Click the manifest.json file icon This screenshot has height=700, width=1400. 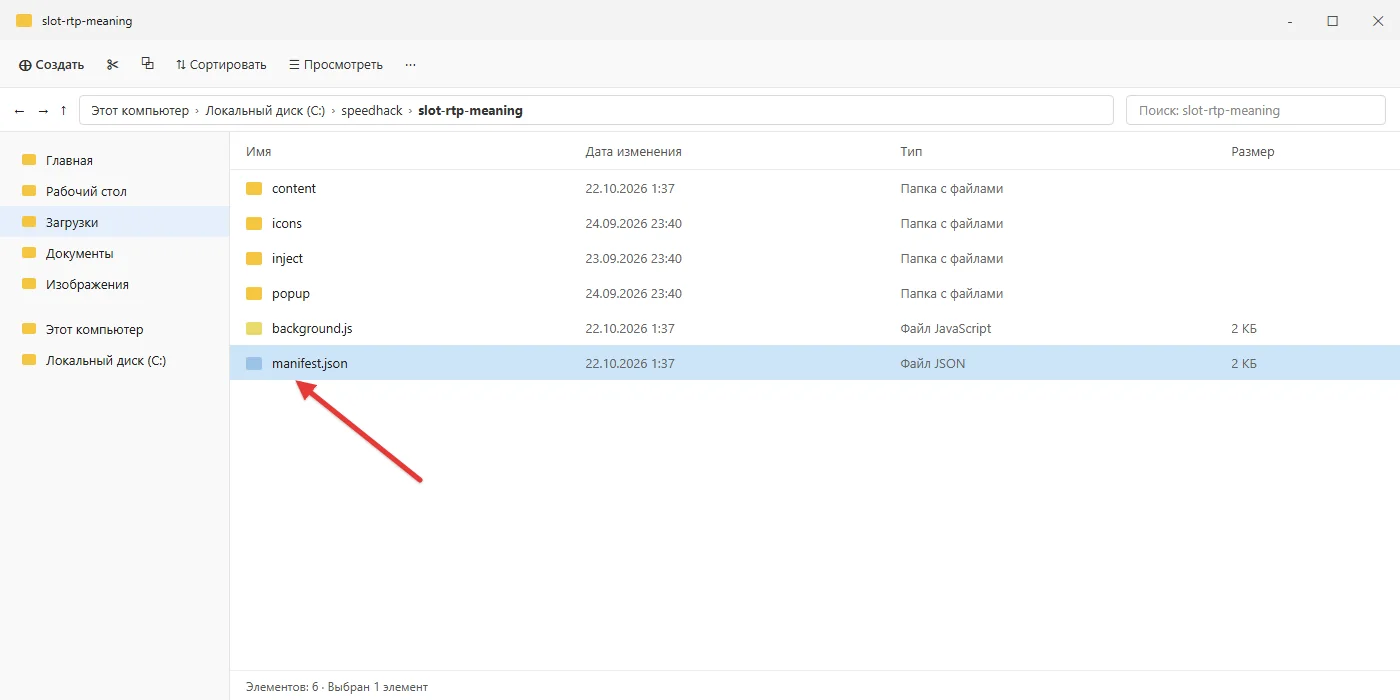[254, 363]
